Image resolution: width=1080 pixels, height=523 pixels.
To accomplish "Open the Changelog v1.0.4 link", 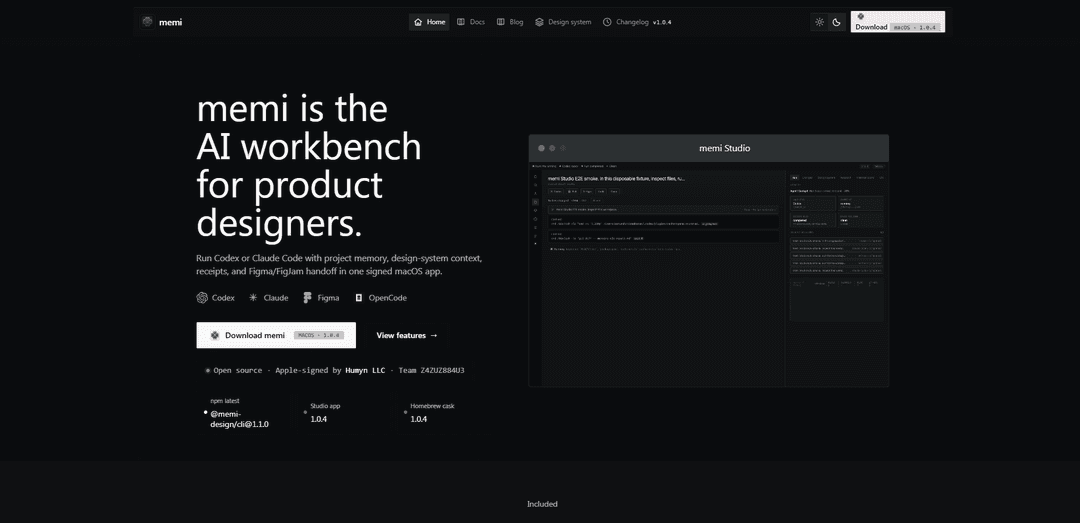I will pos(637,22).
